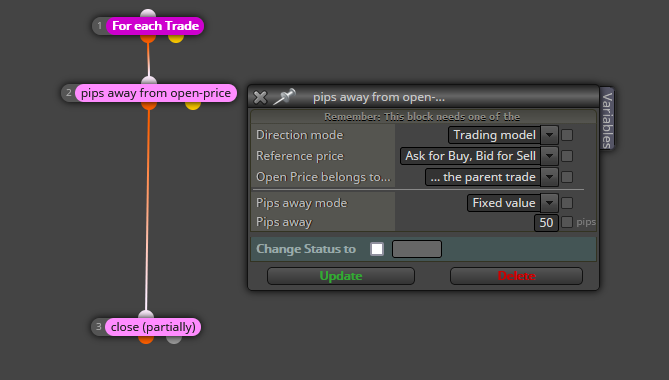Select the Trading model combo box
Image resolution: width=669 pixels, height=380 pixels.
coord(494,135)
